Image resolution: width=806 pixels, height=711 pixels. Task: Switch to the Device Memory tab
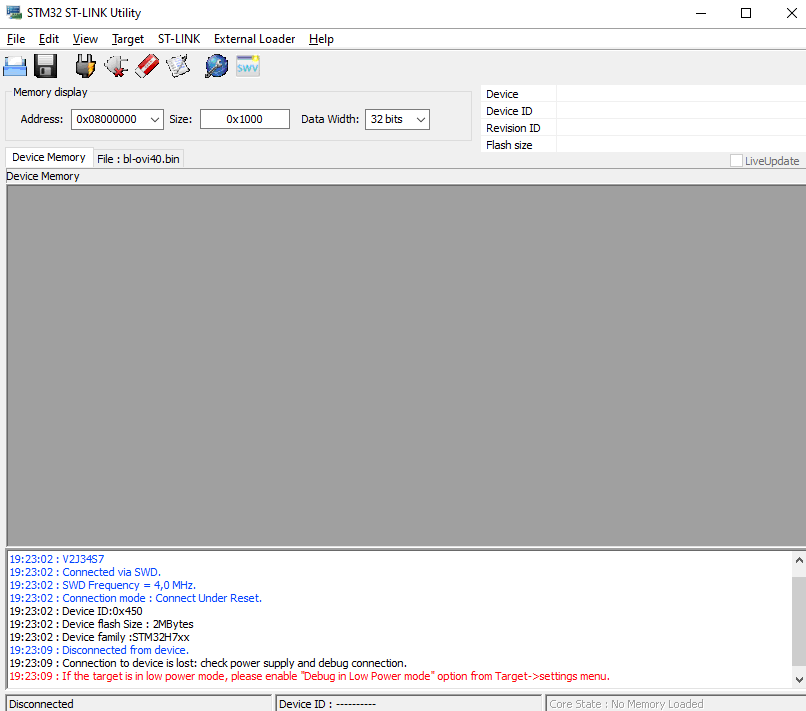coord(49,157)
